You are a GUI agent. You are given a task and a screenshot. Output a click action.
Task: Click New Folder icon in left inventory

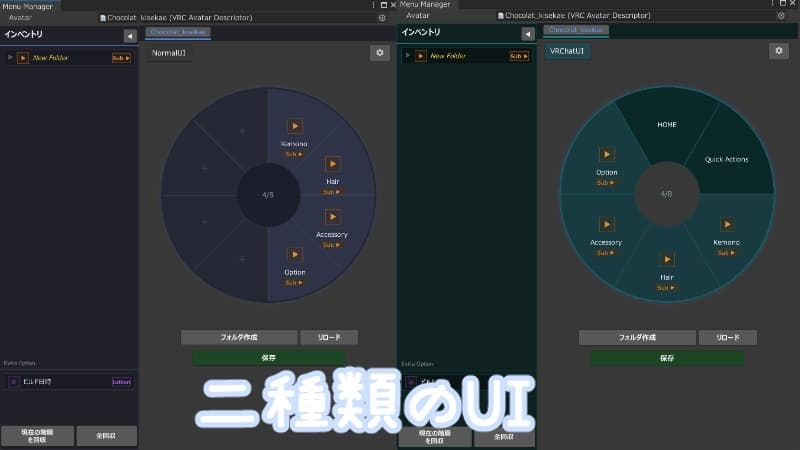23,58
